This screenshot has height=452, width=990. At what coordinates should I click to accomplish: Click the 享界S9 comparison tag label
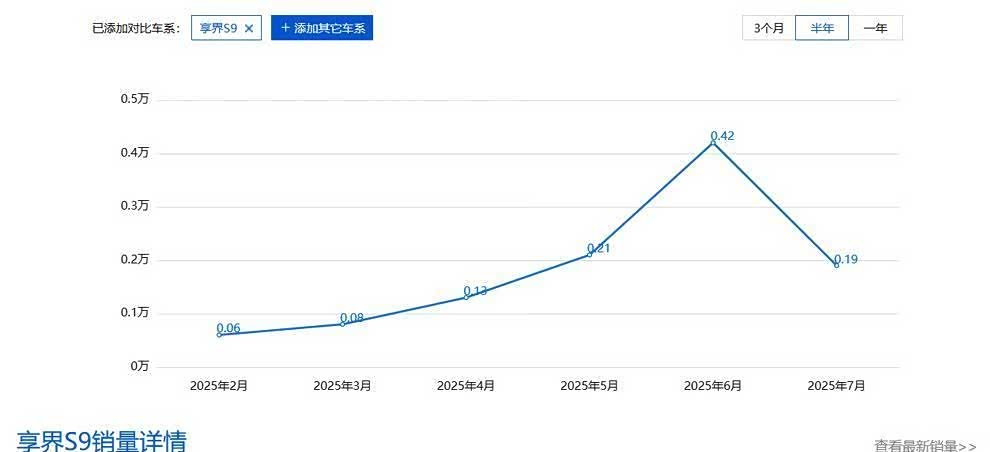[x=218, y=28]
